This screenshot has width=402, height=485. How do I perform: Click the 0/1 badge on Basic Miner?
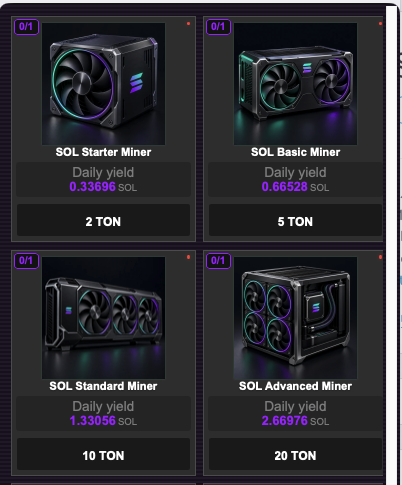pyautogui.click(x=218, y=27)
